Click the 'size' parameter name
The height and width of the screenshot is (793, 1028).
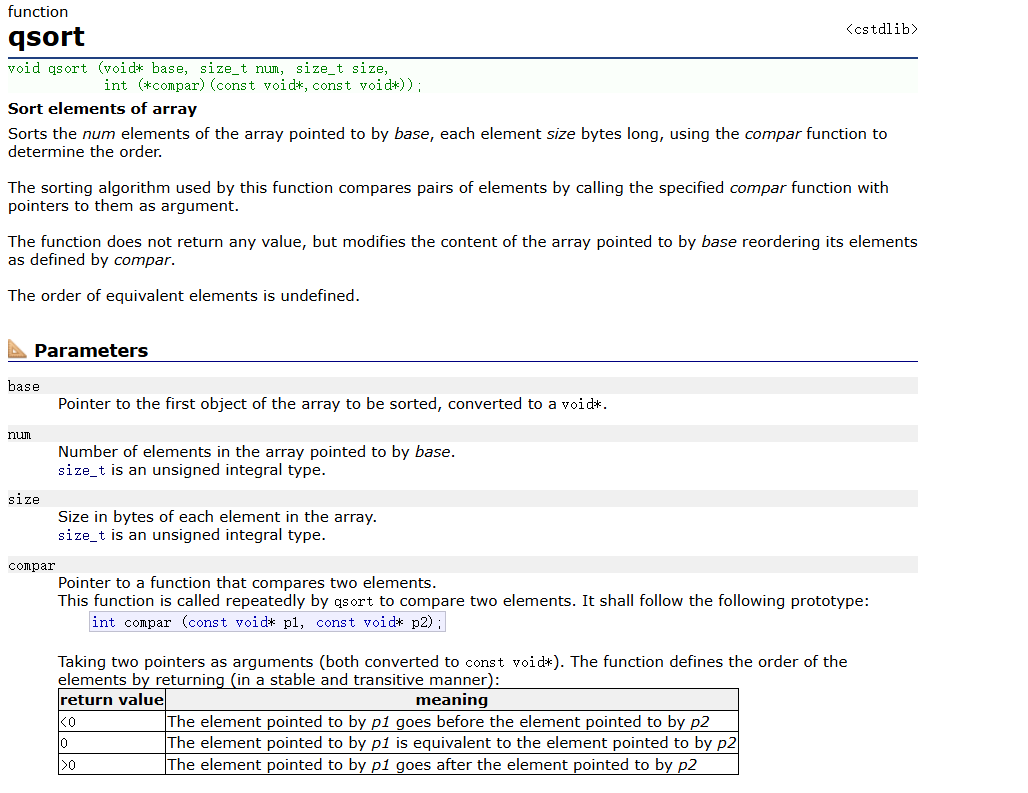(x=24, y=499)
